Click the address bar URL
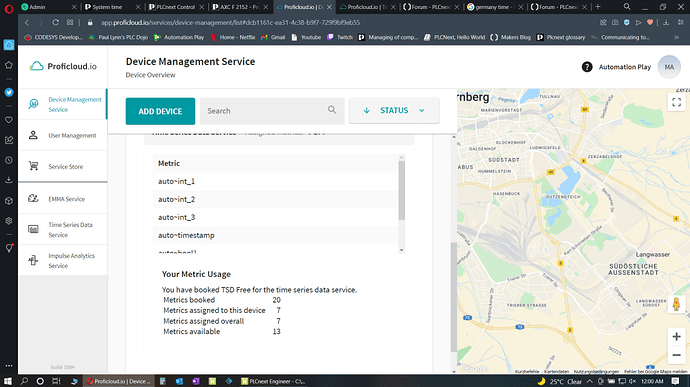 tap(231, 22)
